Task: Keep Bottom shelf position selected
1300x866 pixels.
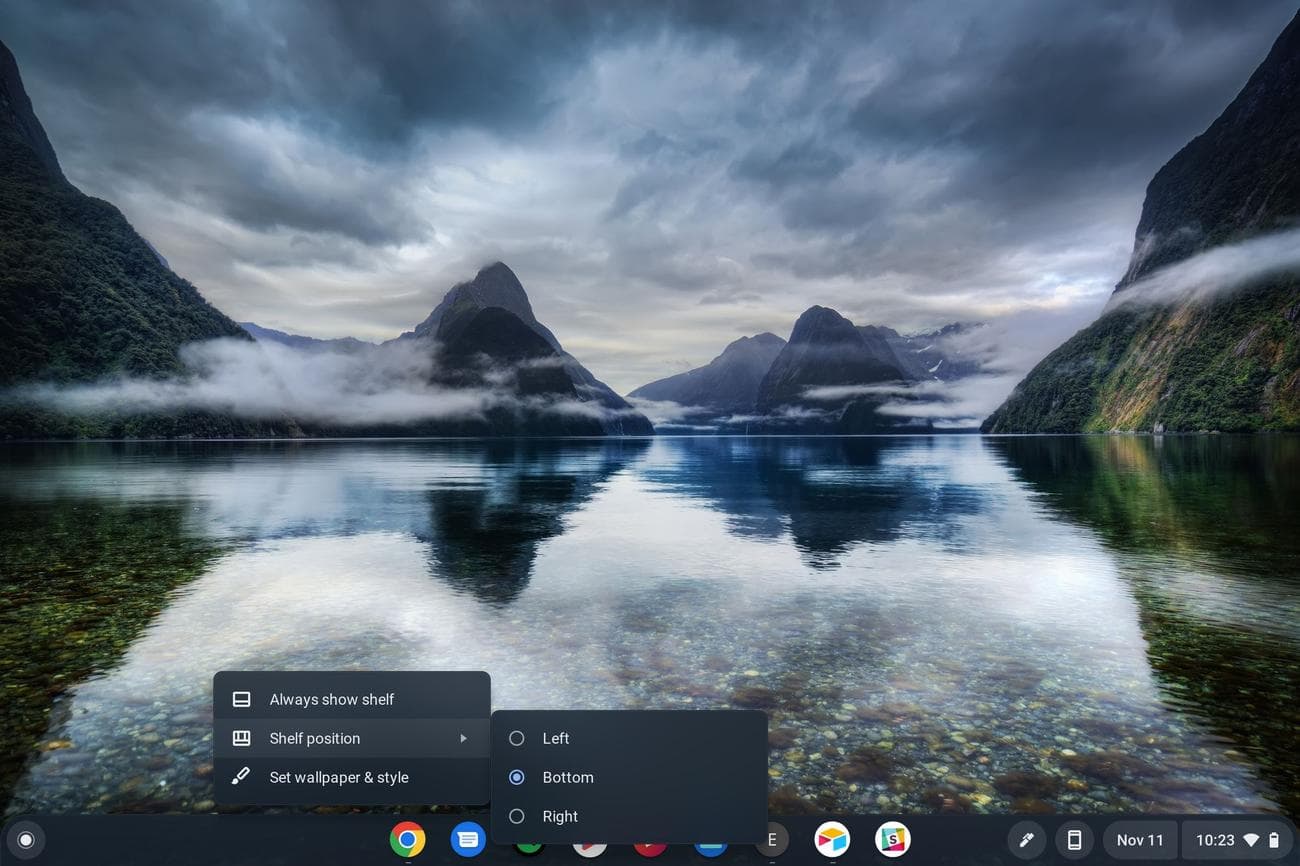Action: click(568, 777)
